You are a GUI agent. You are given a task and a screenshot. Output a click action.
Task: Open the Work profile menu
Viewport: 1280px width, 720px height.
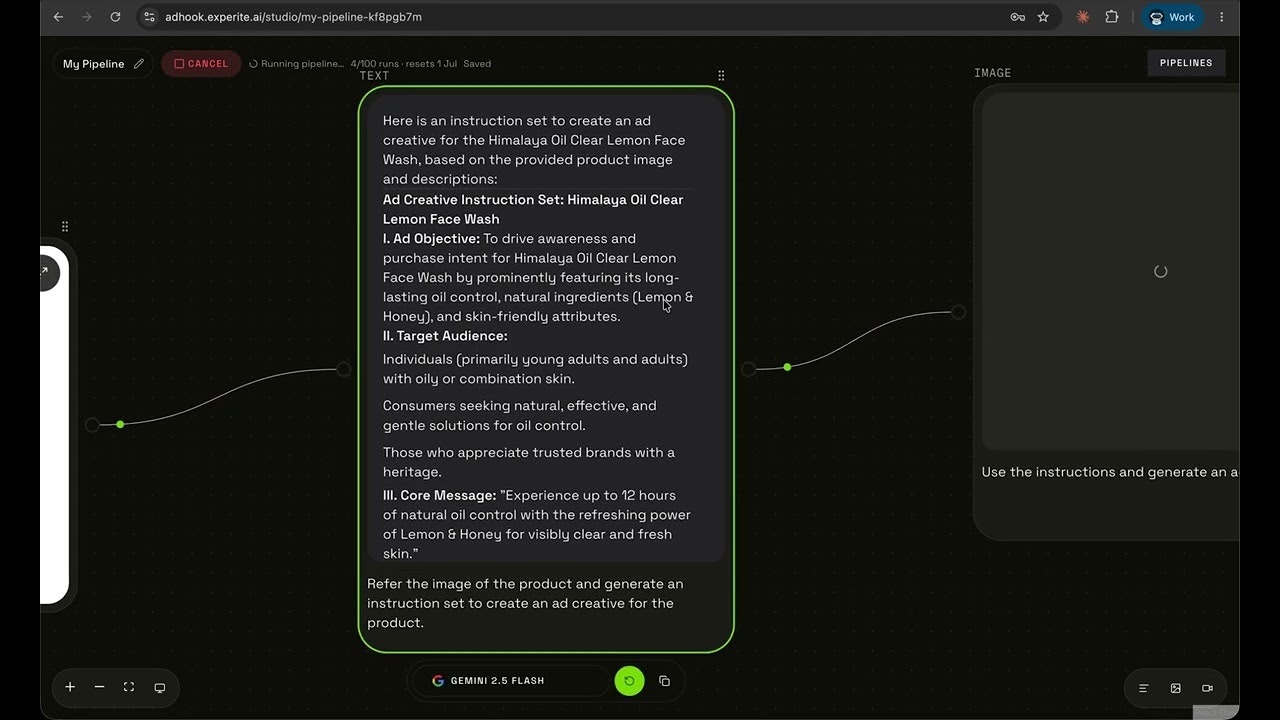(1172, 17)
